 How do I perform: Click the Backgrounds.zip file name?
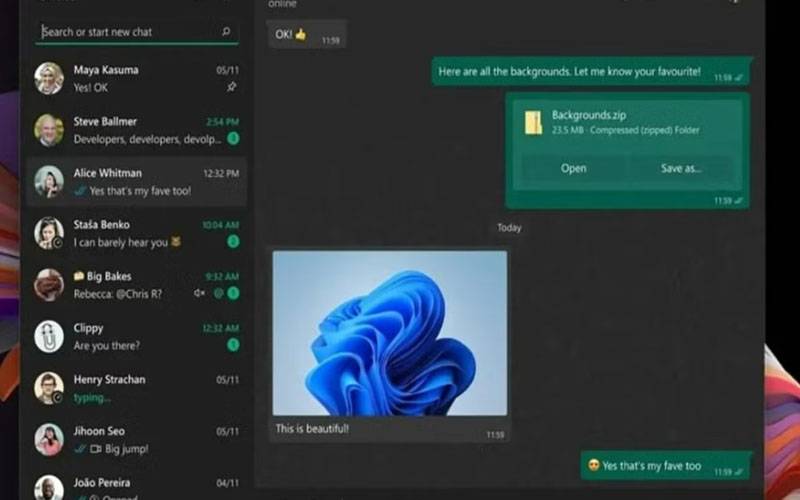(589, 115)
